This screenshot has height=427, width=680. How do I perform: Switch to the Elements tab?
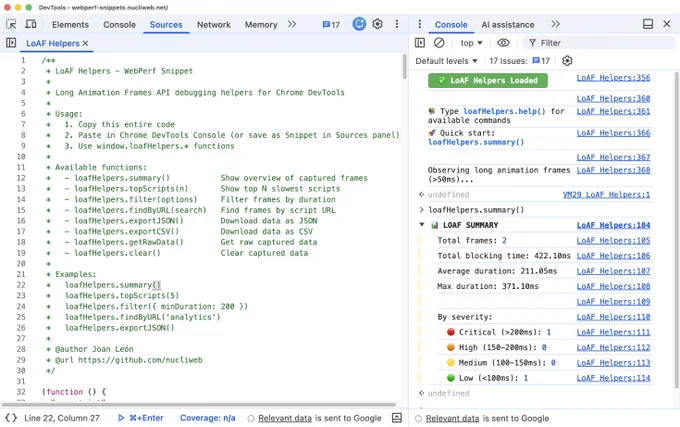[x=70, y=25]
